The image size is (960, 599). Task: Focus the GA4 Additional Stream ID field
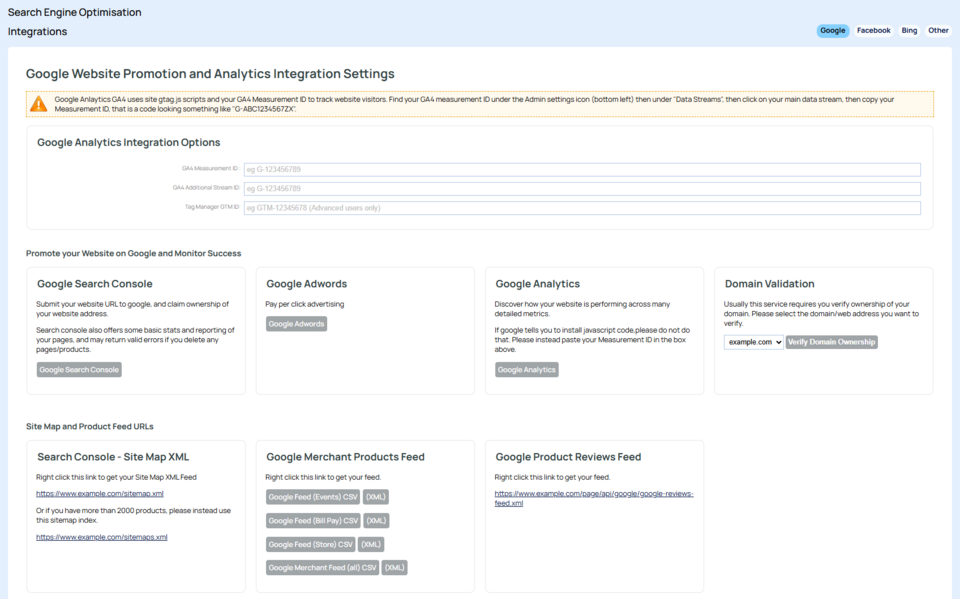582,189
